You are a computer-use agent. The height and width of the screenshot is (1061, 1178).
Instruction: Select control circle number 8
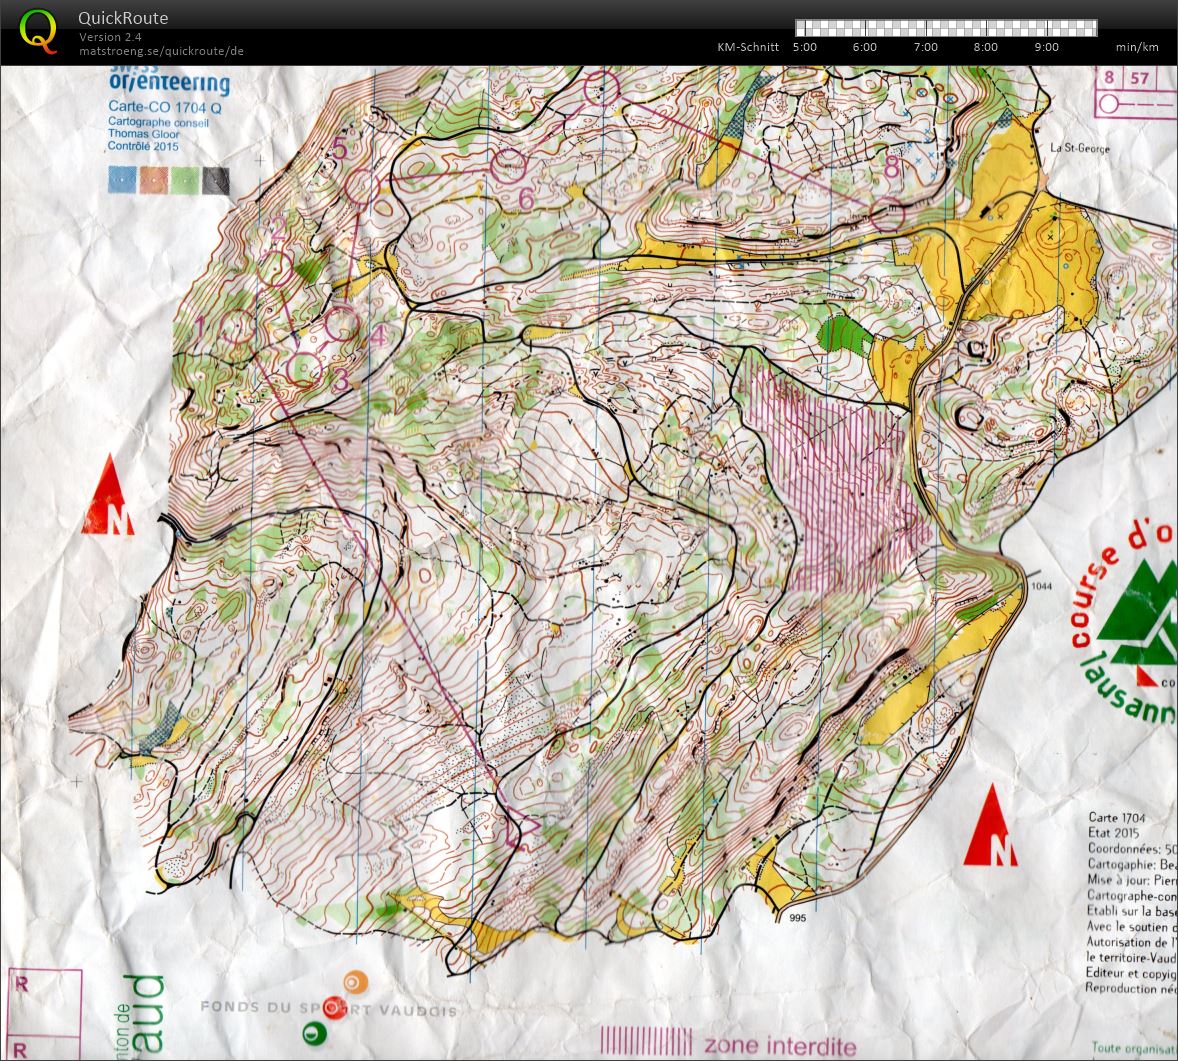click(887, 214)
